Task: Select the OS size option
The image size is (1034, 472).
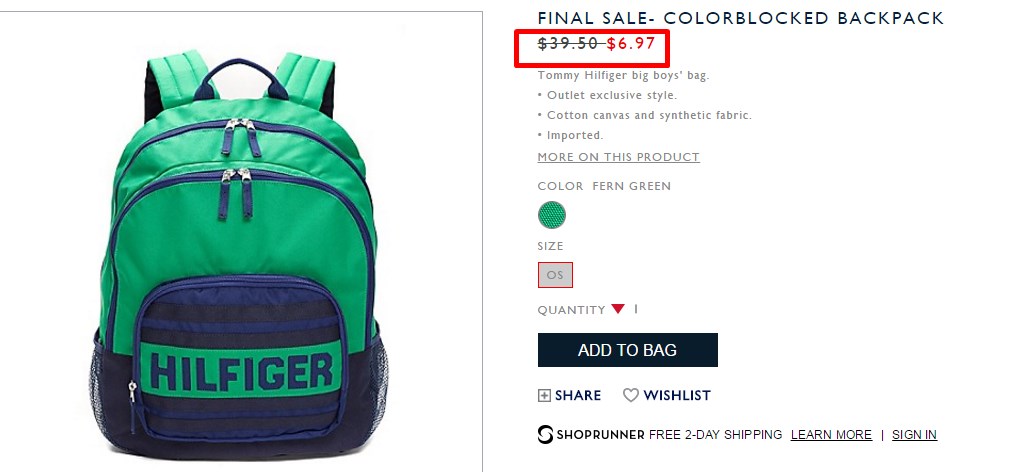Action: tap(555, 275)
